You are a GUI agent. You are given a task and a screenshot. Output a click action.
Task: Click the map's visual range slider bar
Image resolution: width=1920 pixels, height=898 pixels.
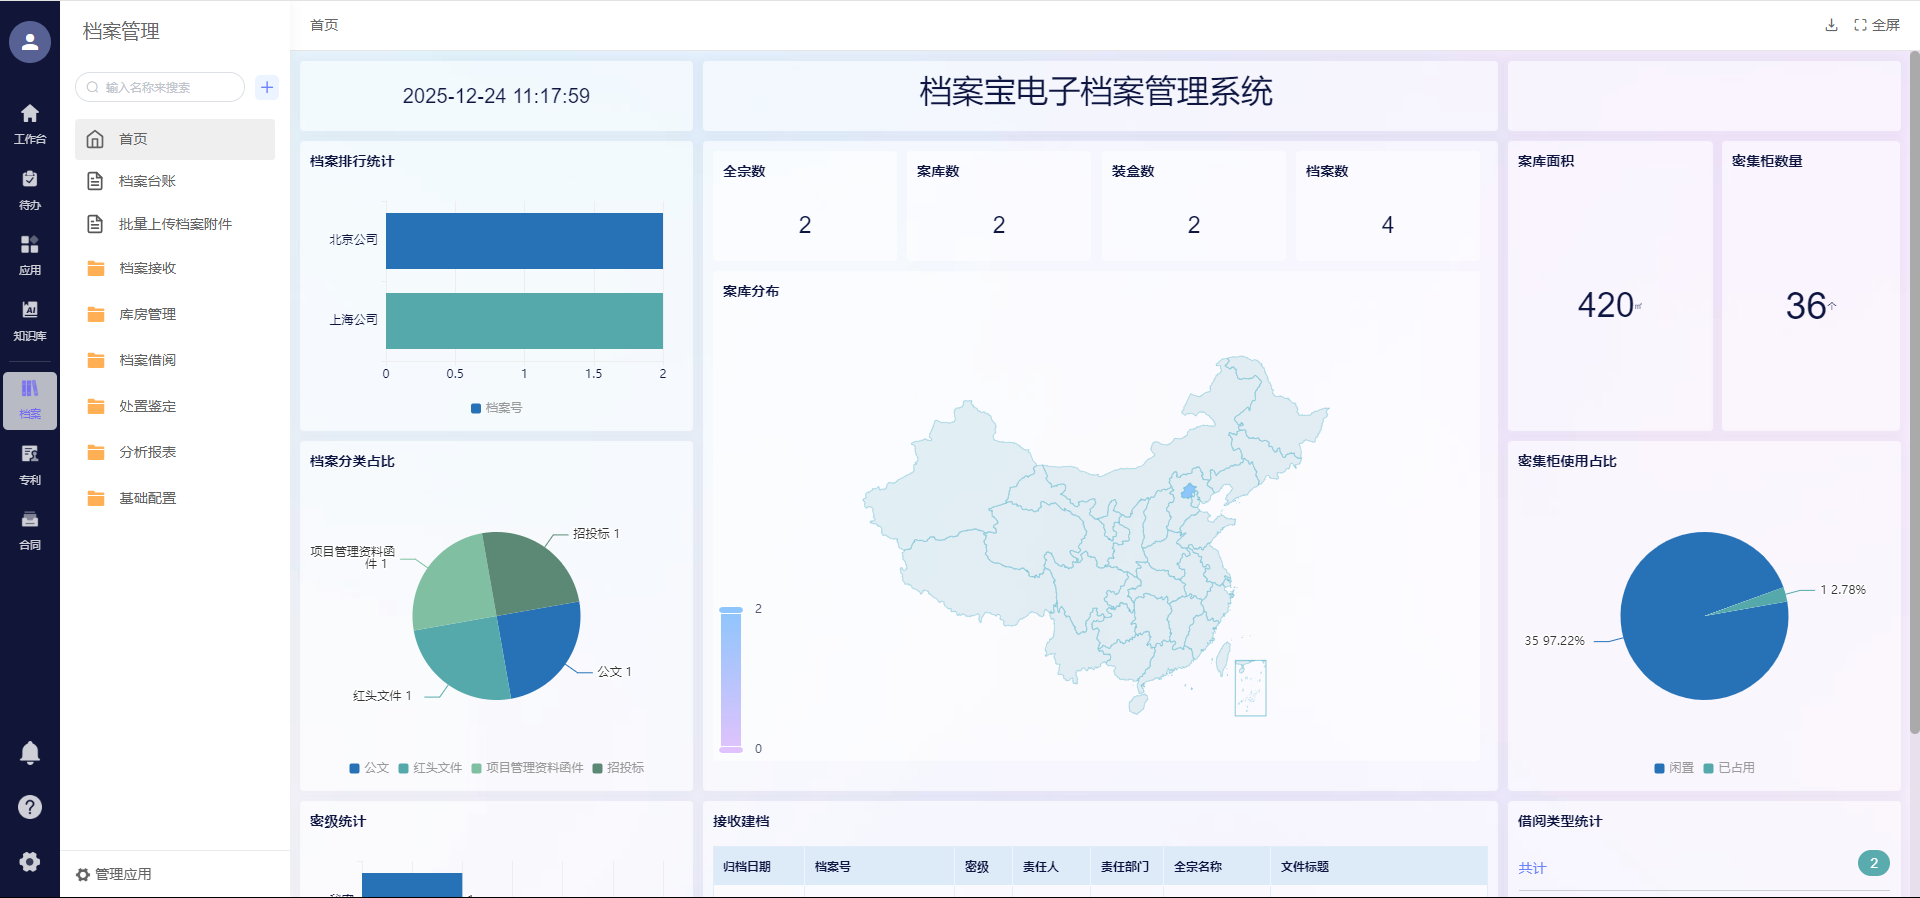click(x=731, y=679)
